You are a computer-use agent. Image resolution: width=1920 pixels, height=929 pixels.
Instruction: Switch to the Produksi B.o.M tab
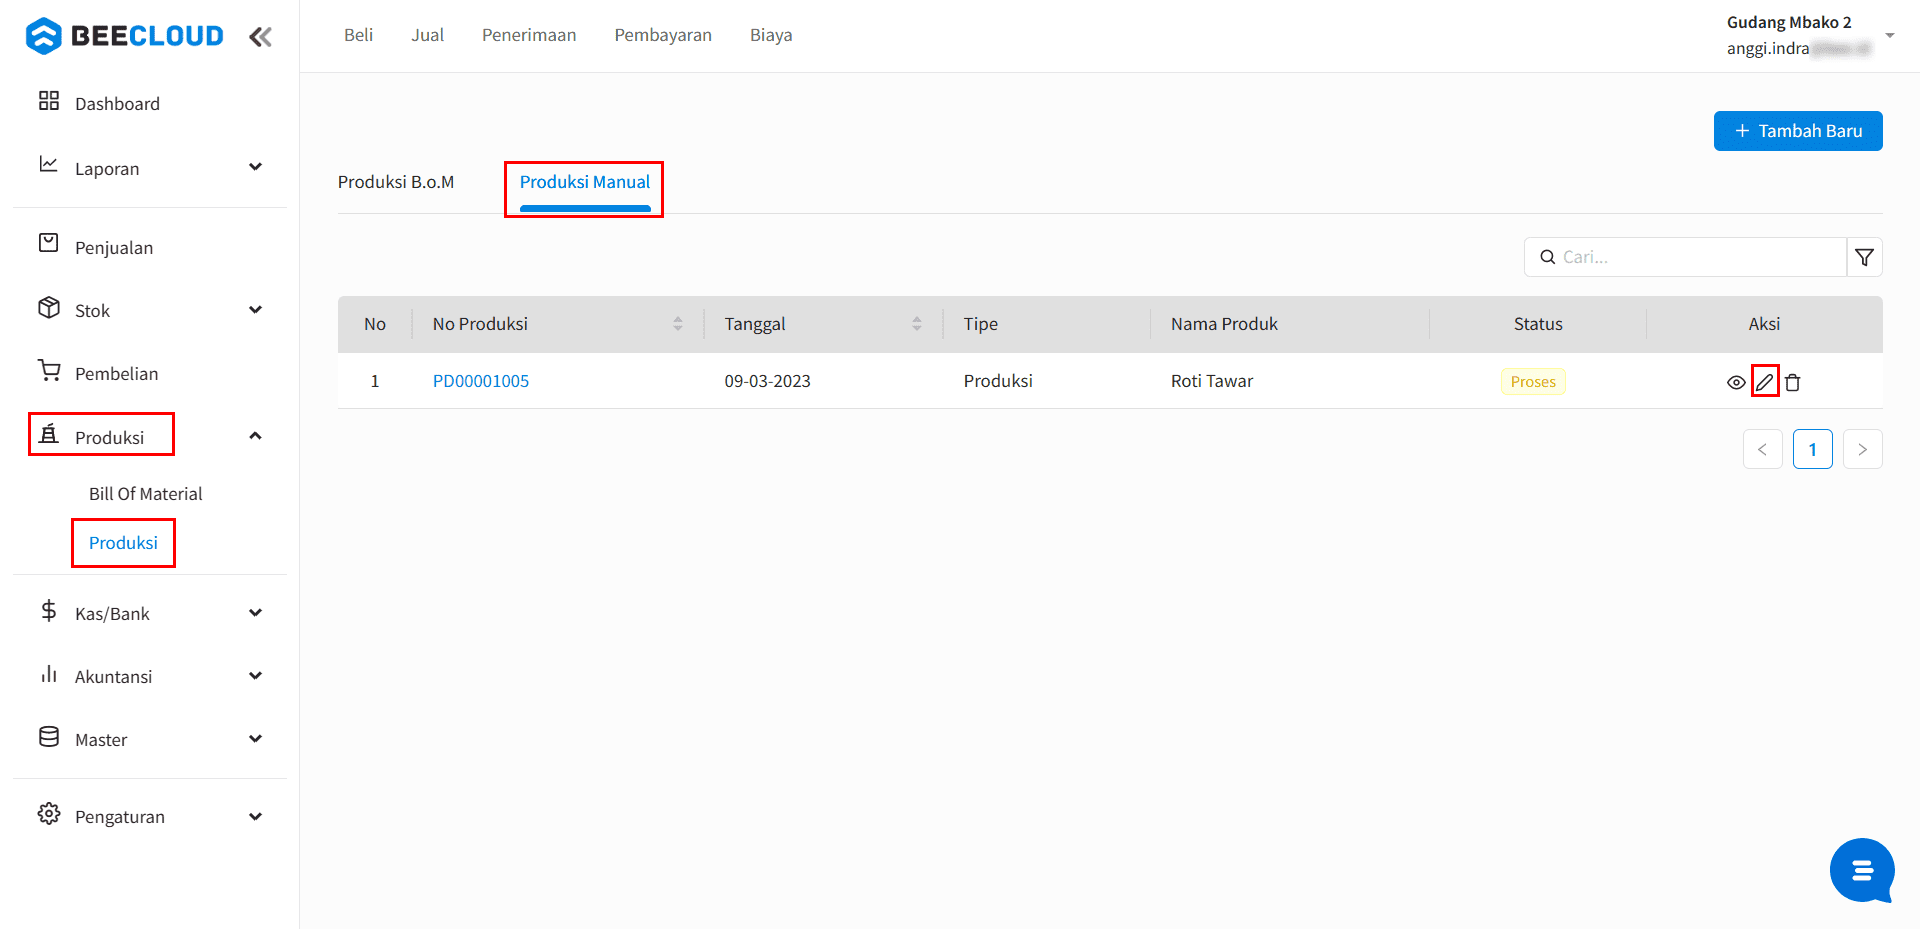coord(396,182)
